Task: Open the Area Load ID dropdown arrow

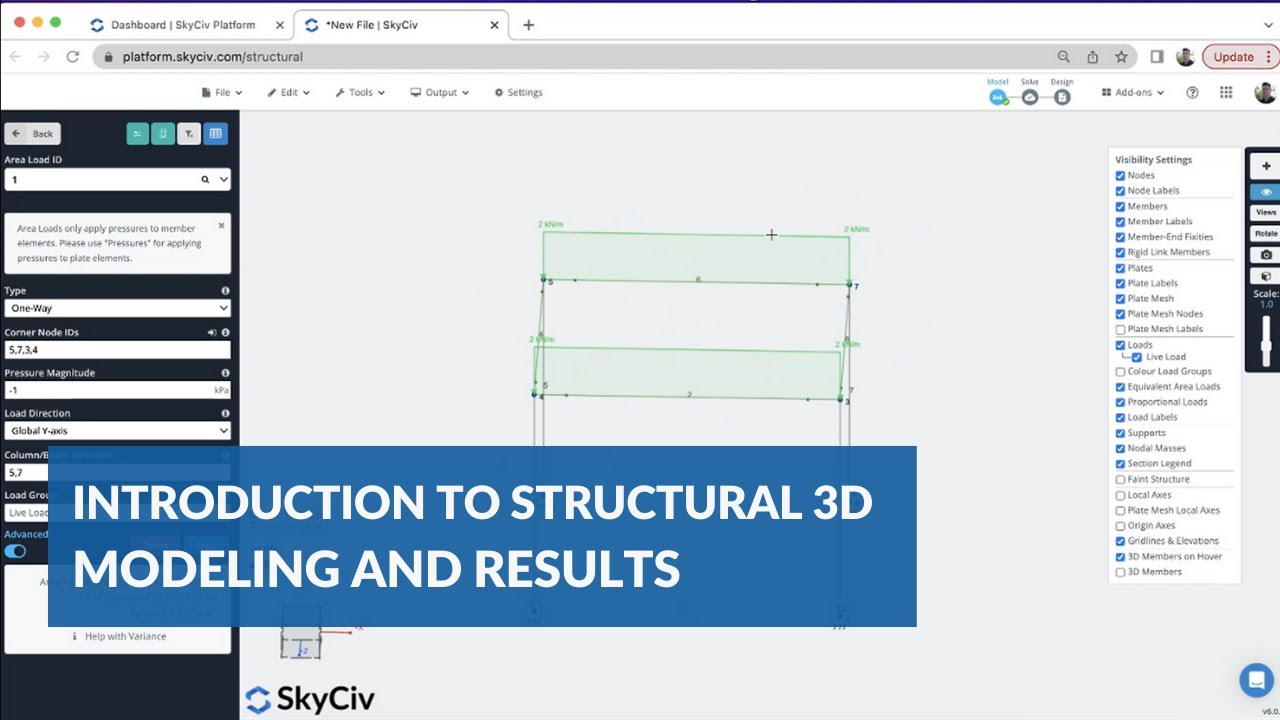Action: tap(223, 180)
